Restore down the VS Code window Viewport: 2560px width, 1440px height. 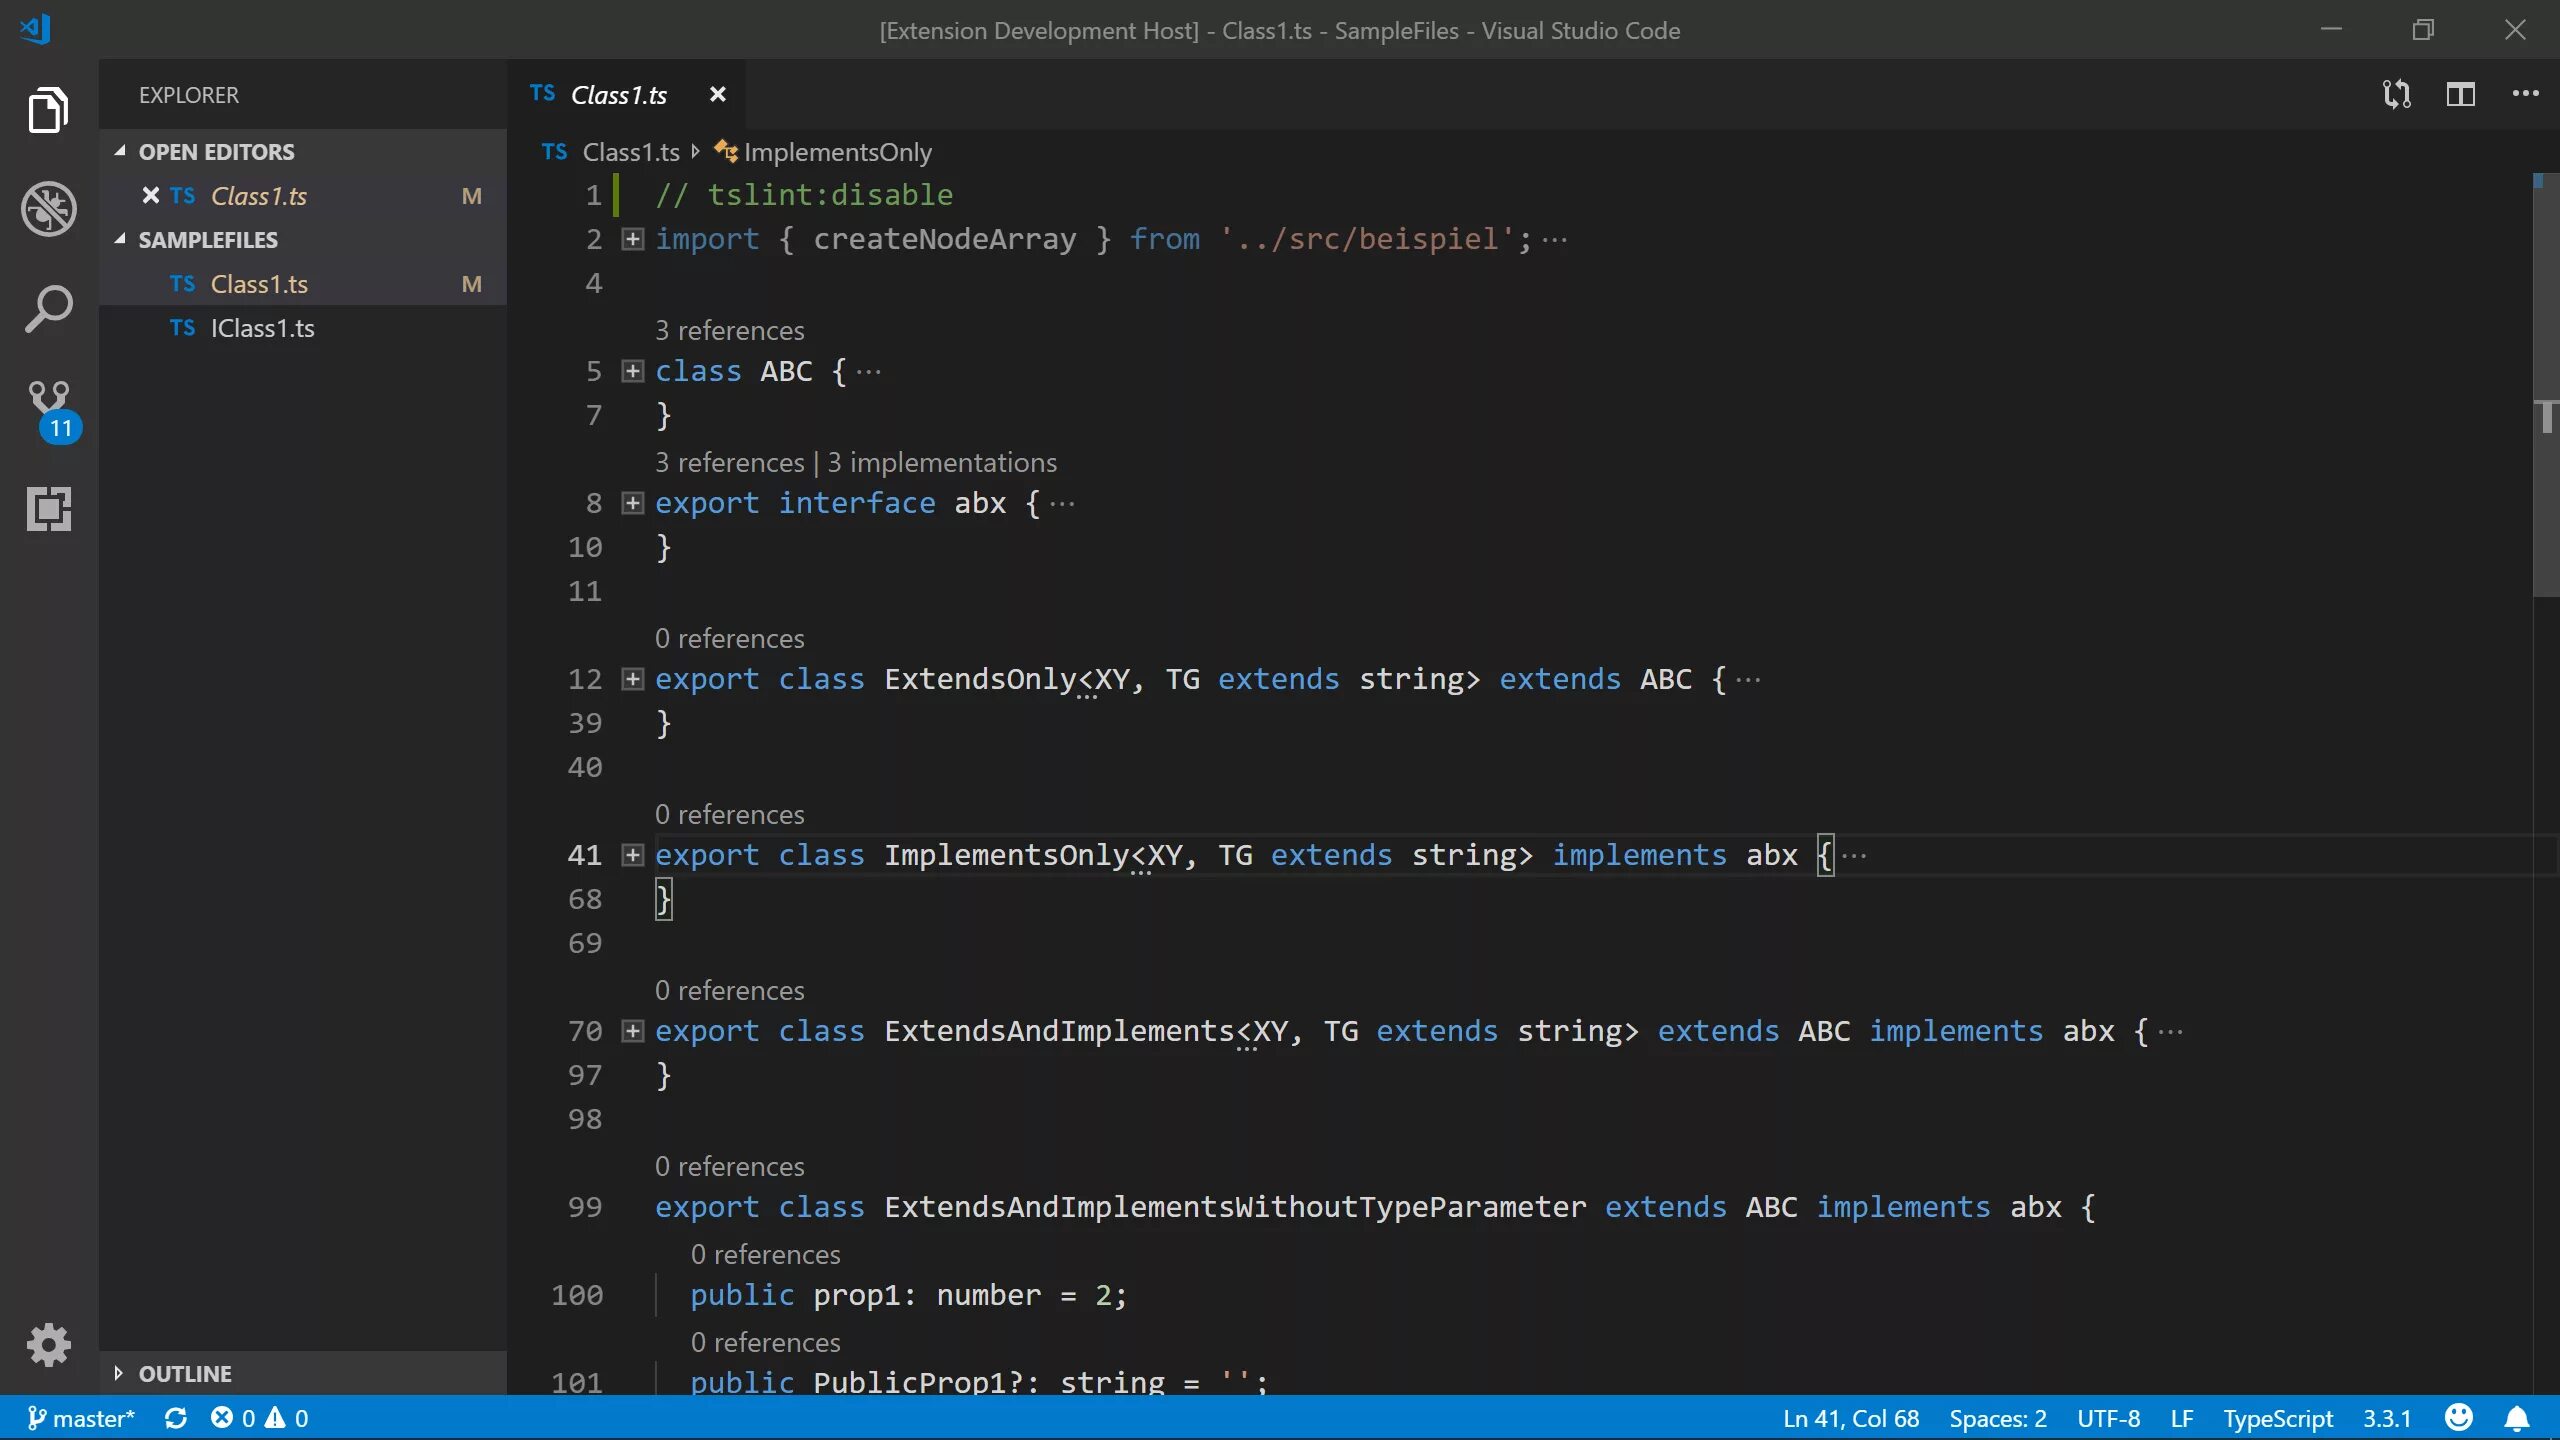(x=2423, y=29)
